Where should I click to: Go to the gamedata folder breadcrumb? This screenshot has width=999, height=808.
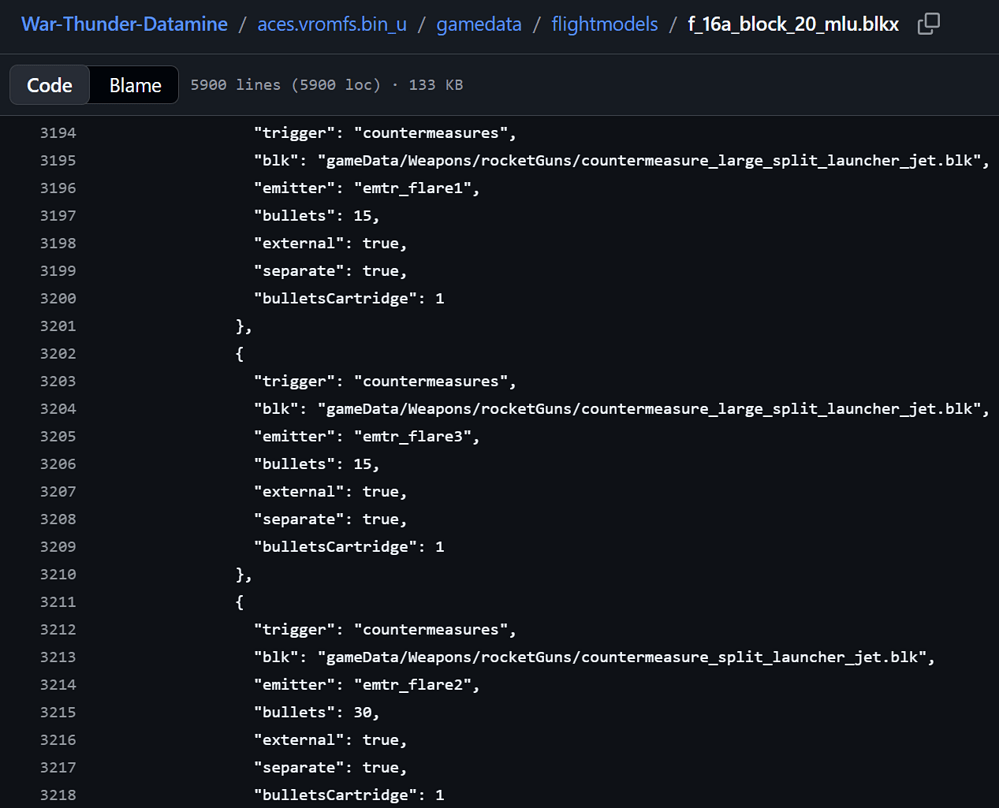point(478,24)
